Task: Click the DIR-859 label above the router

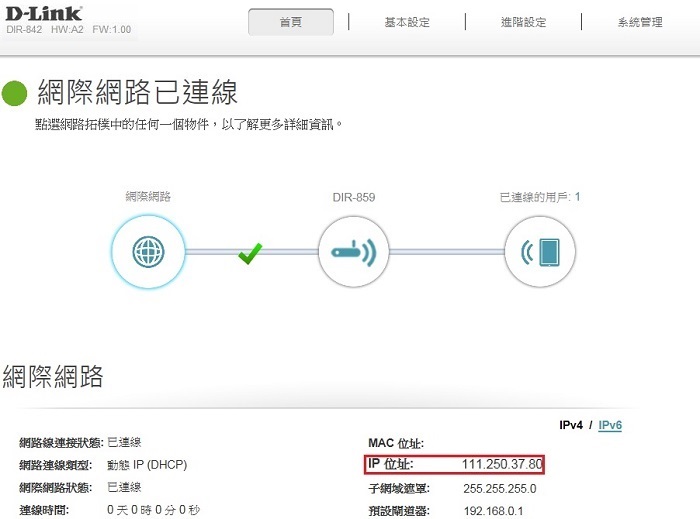Action: pyautogui.click(x=353, y=197)
